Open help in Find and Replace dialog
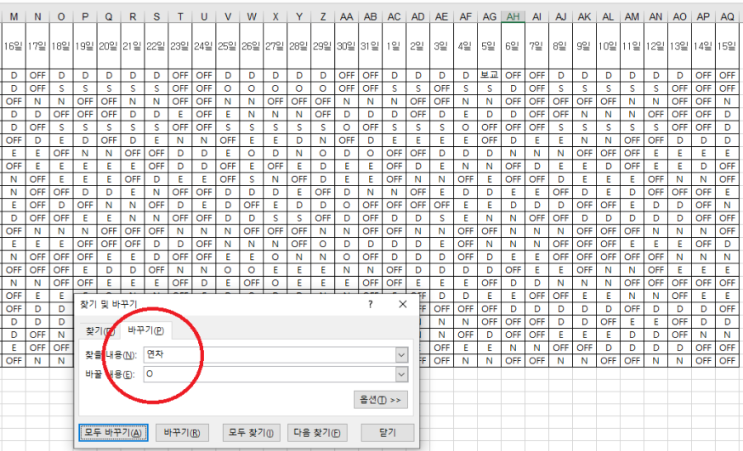Screen dimensions: 743x451 tap(371, 304)
